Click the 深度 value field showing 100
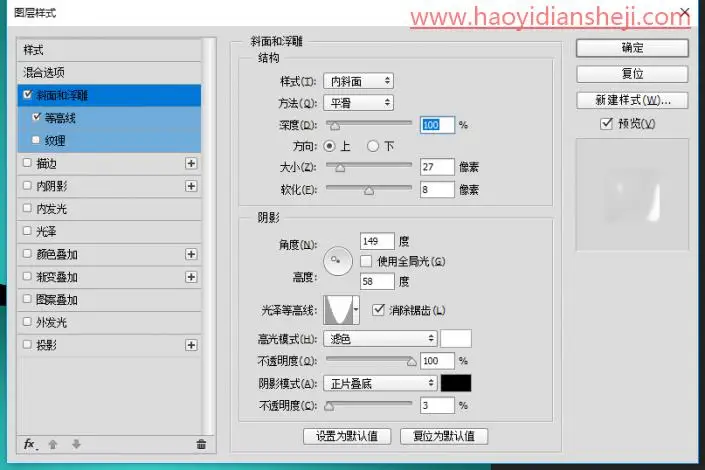Image resolution: width=705 pixels, height=470 pixels. (437, 125)
